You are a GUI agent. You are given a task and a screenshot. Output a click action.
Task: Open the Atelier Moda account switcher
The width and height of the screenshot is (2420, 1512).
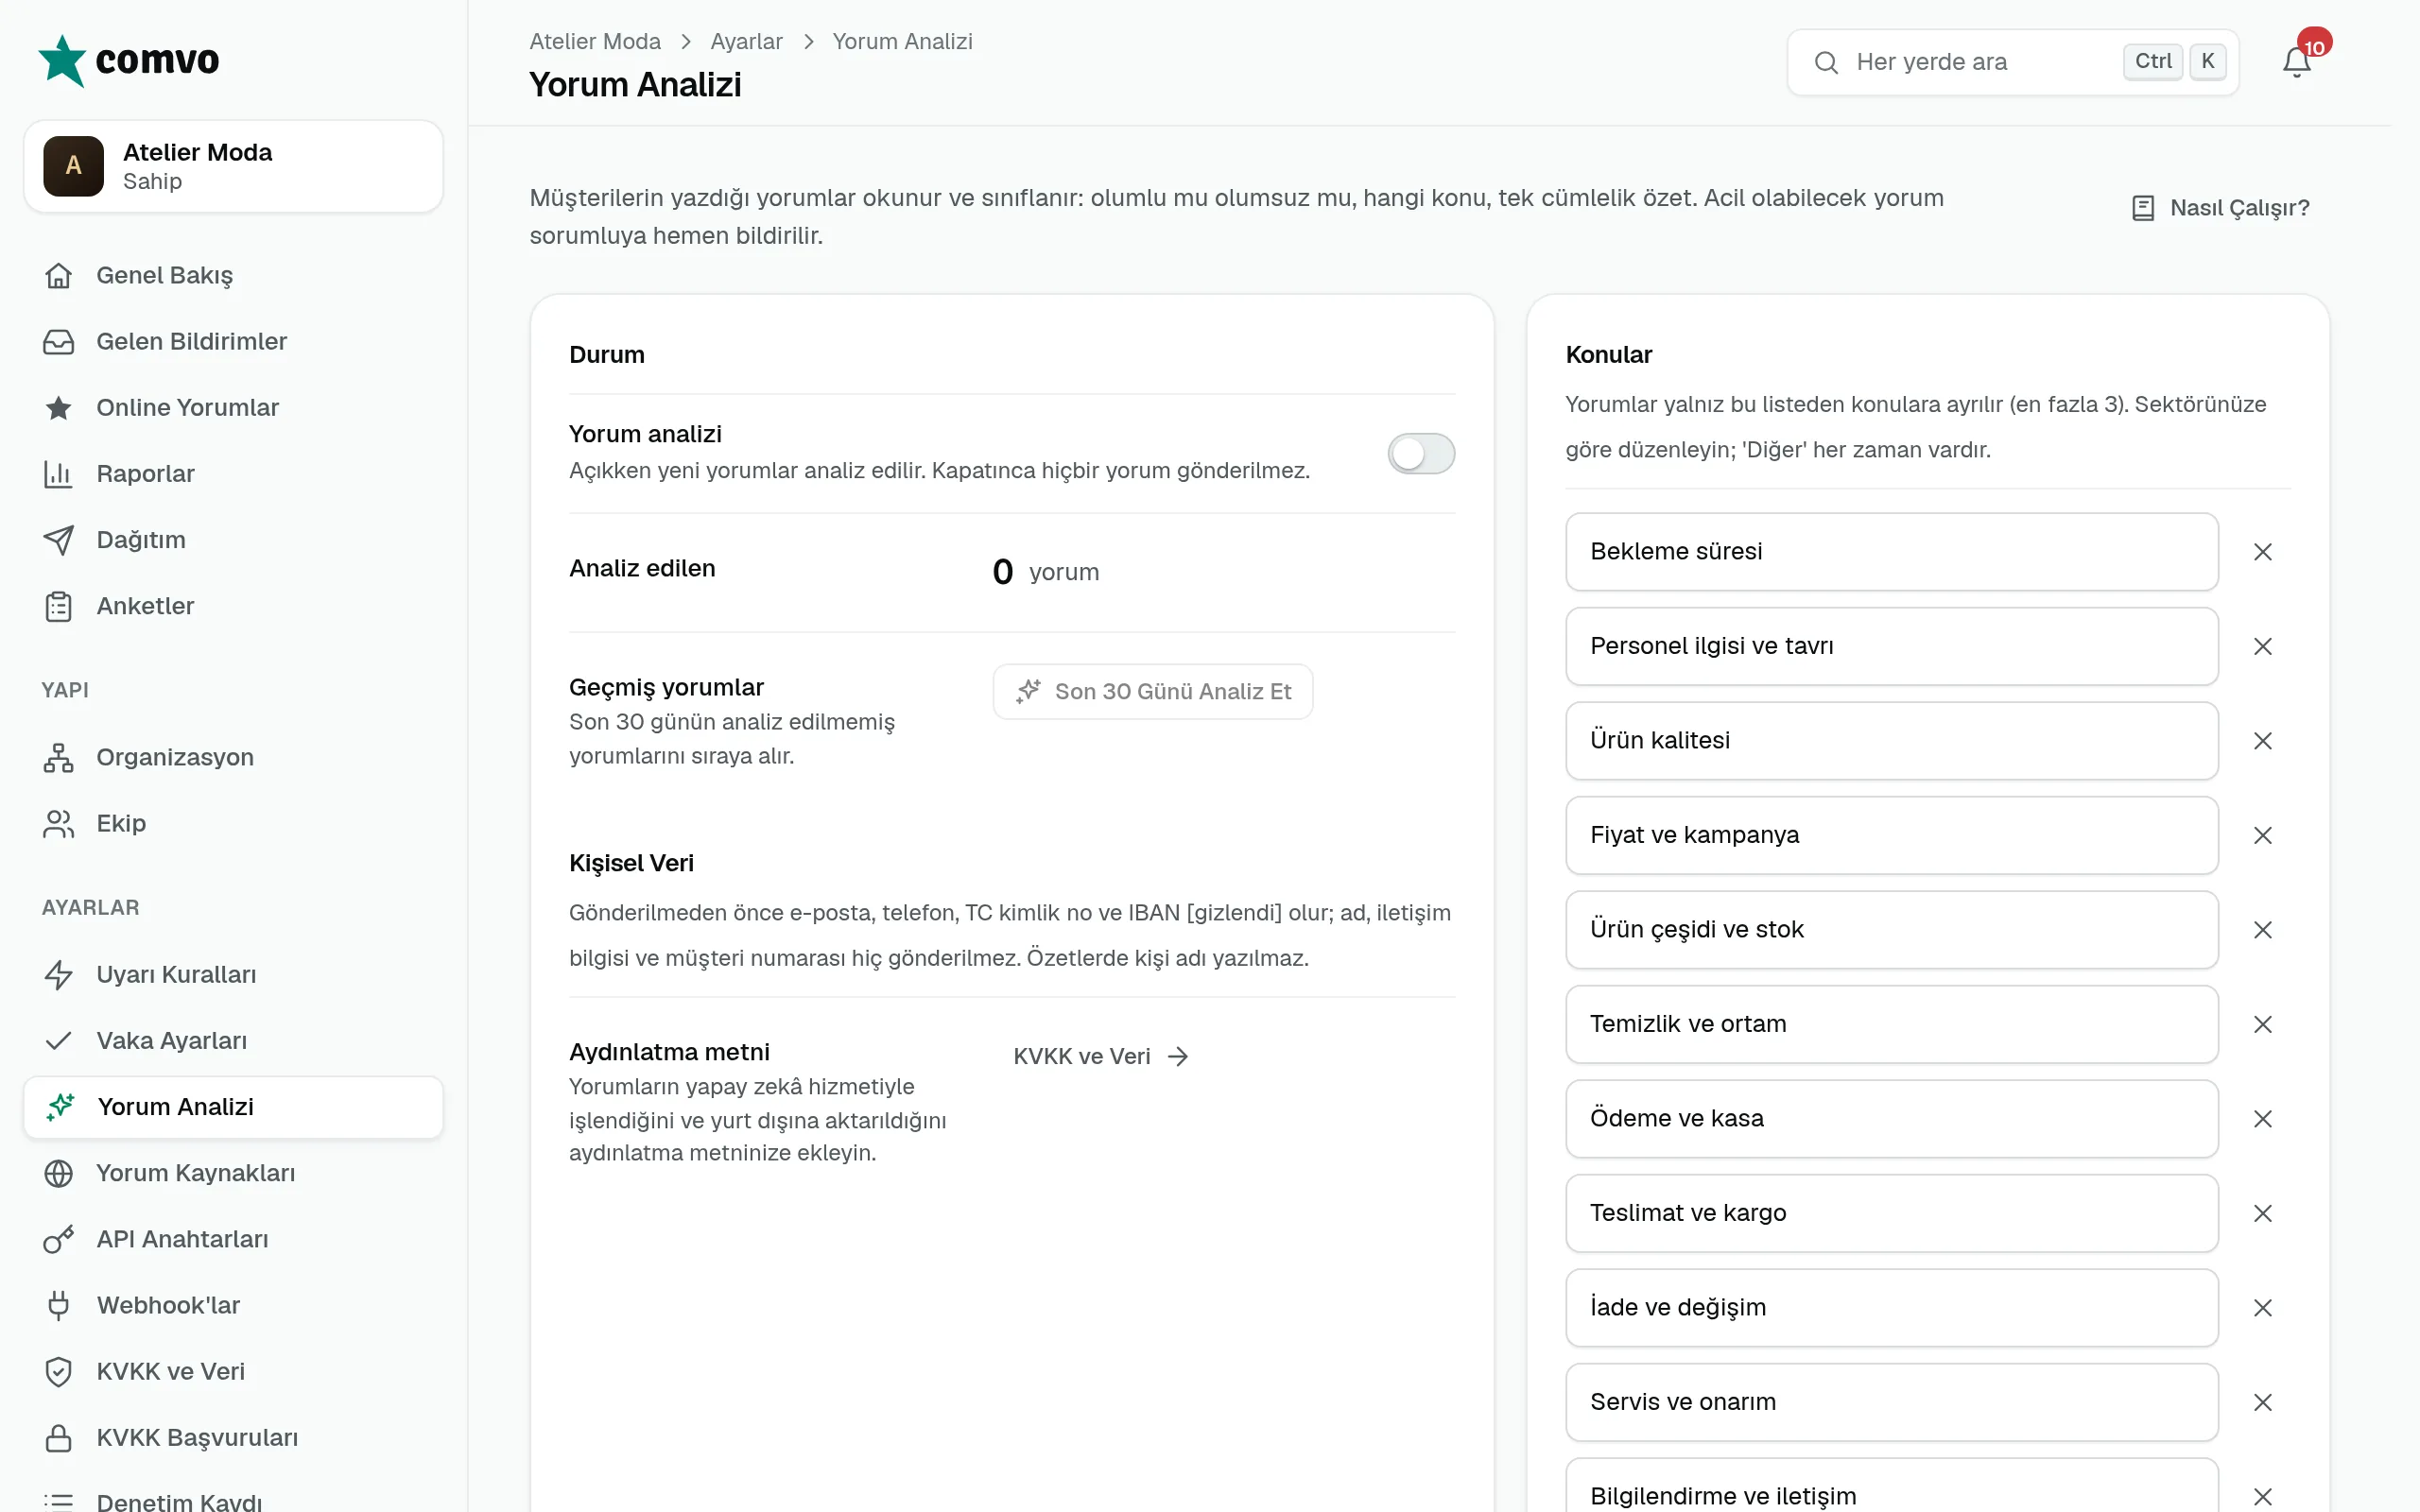233,166
